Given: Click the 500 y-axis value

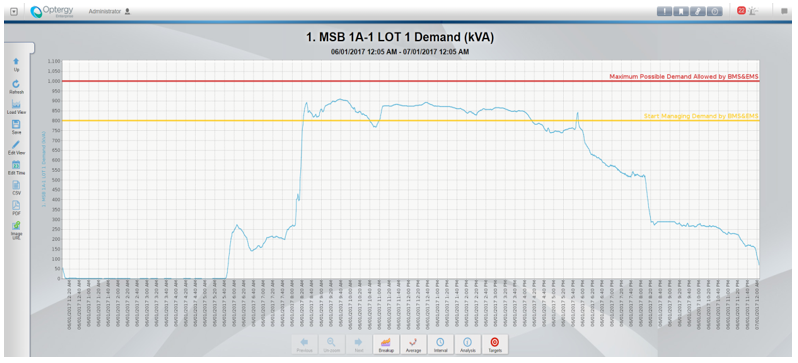Looking at the screenshot, I should pos(56,180).
